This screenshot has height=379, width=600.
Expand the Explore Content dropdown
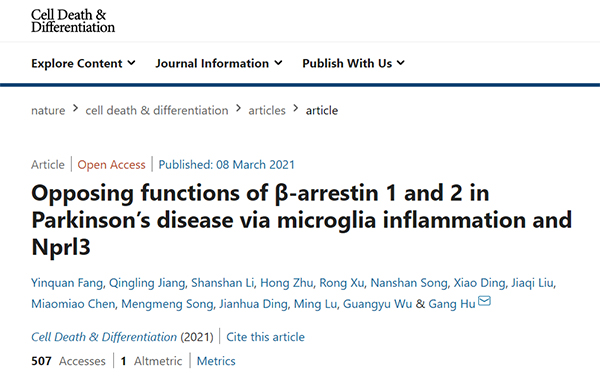point(83,63)
